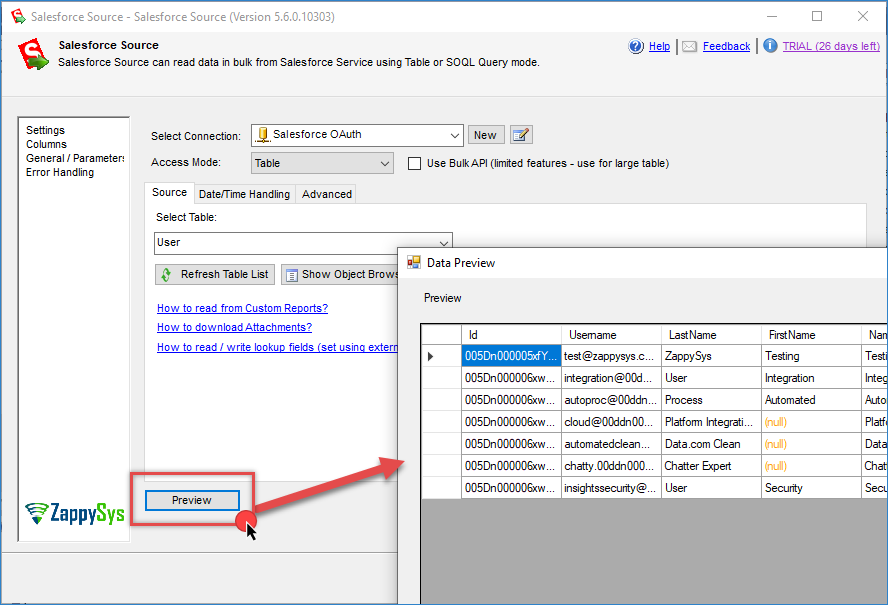Select the cell chatty.00ddn000...

coord(612,466)
